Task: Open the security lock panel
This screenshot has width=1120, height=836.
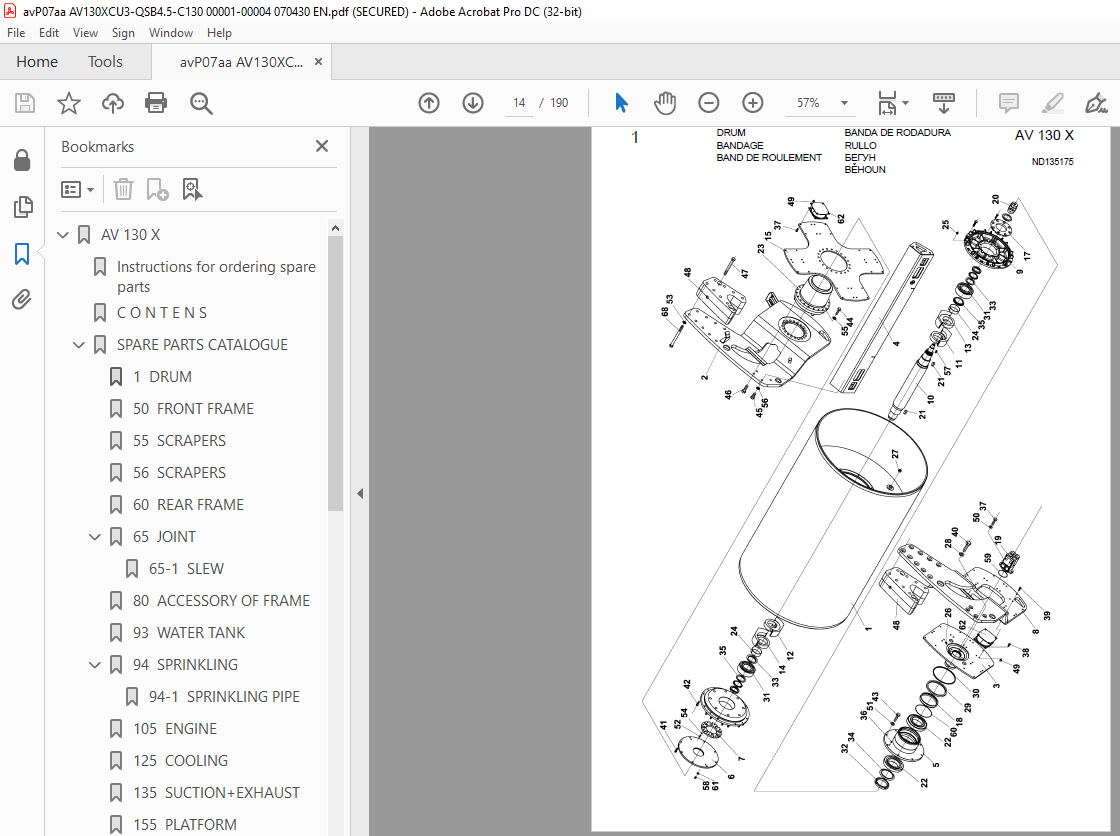Action: [22, 160]
